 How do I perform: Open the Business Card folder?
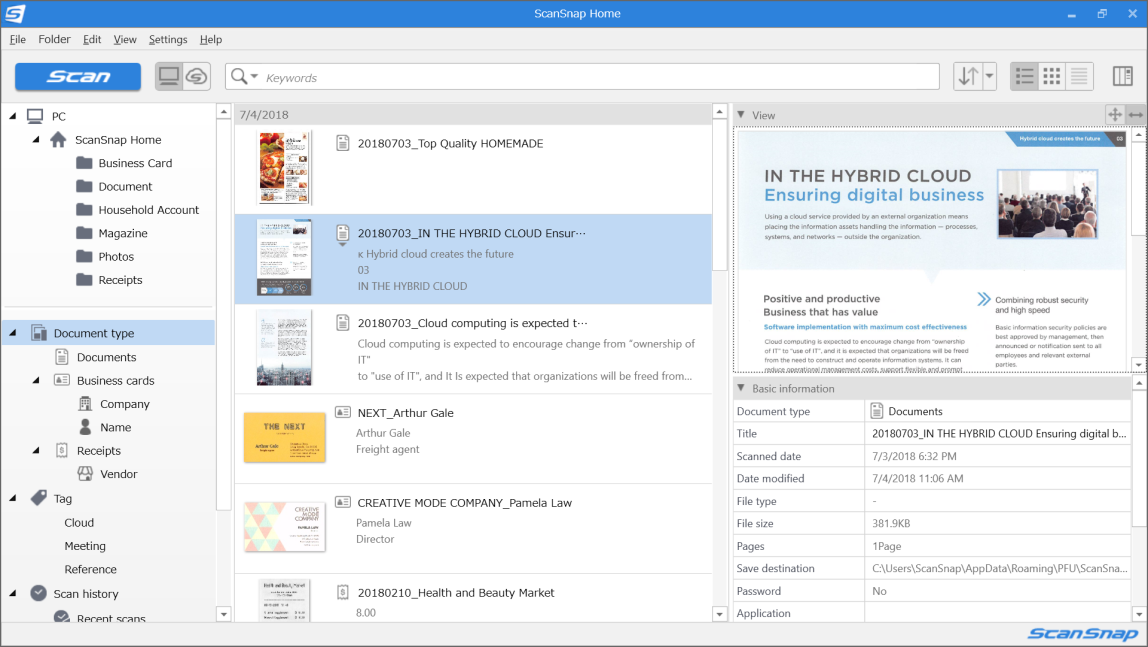coord(135,163)
